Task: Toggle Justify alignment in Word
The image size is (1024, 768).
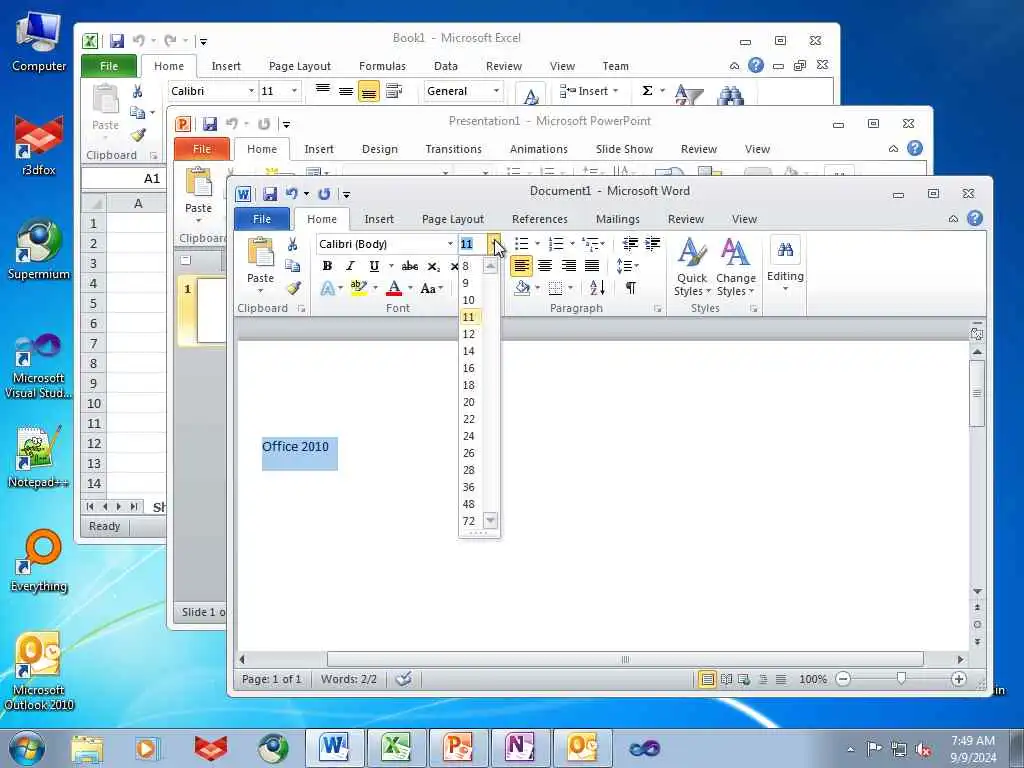Action: click(x=592, y=266)
